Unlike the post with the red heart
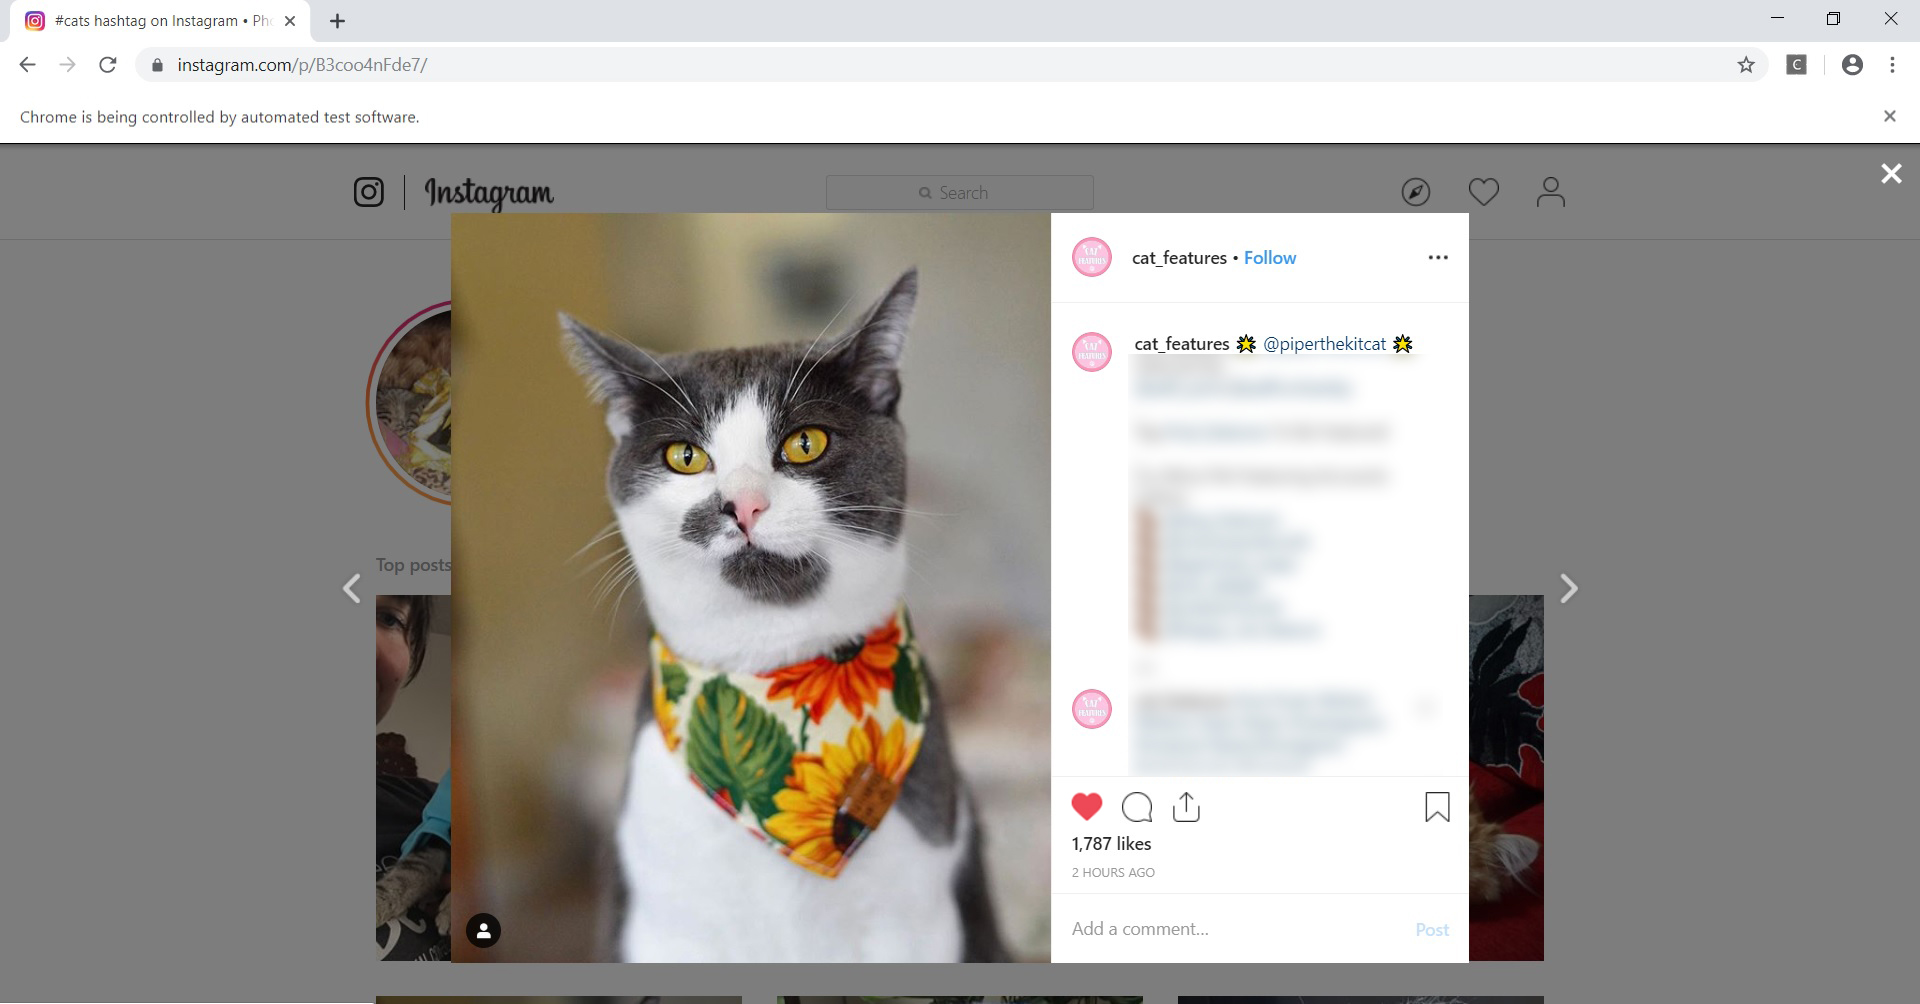 click(1087, 807)
